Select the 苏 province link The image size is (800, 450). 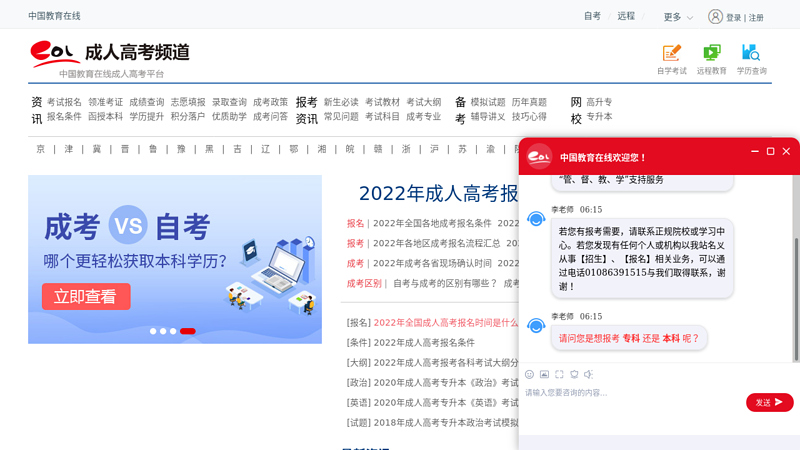coord(462,149)
